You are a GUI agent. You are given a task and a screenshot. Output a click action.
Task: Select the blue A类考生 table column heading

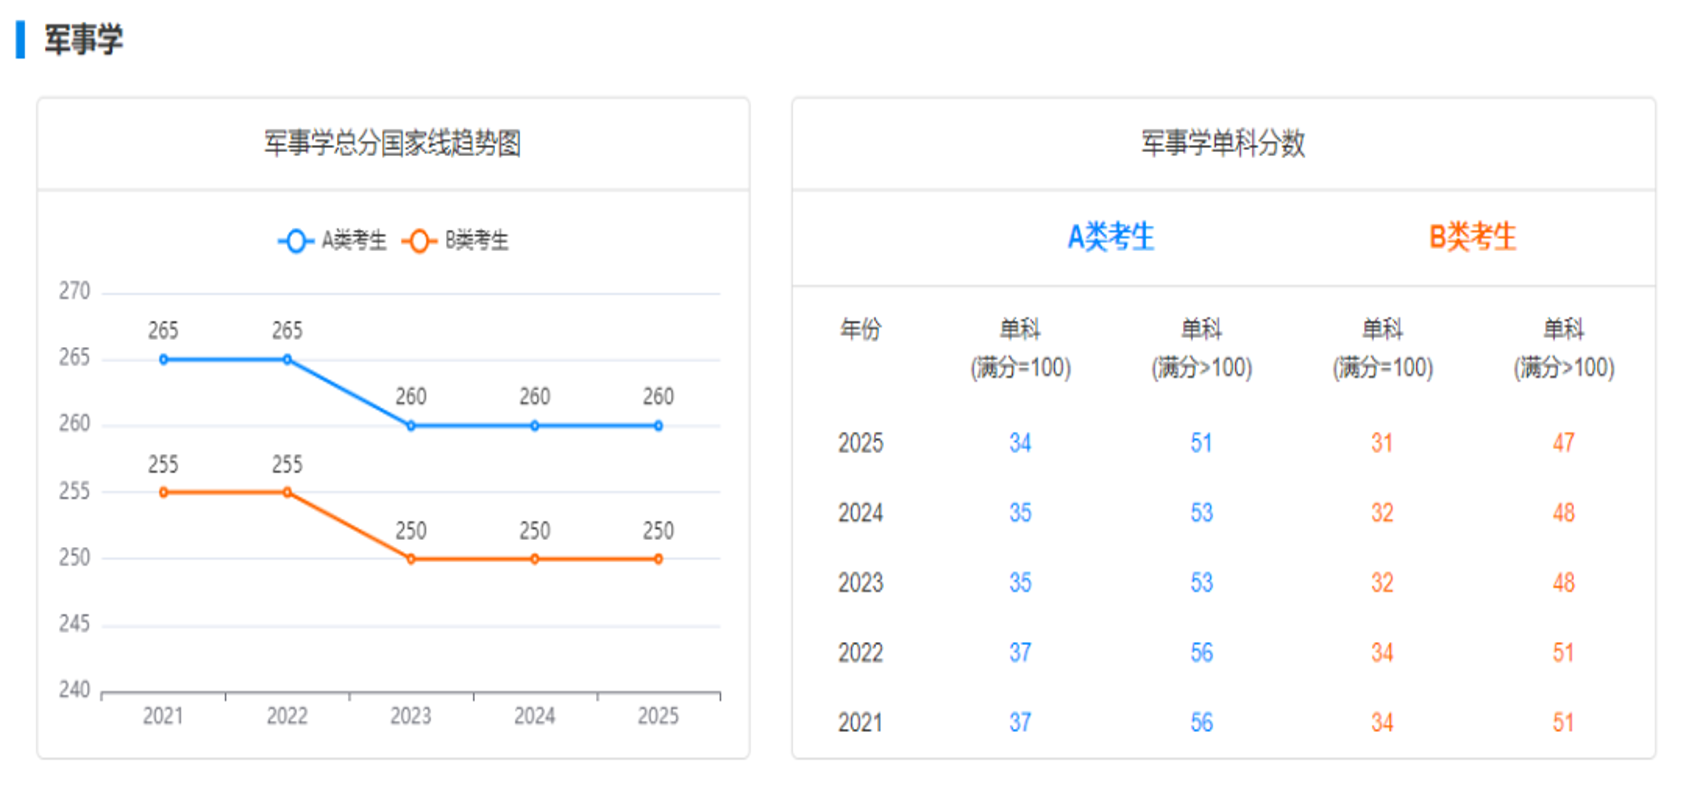click(x=1110, y=237)
